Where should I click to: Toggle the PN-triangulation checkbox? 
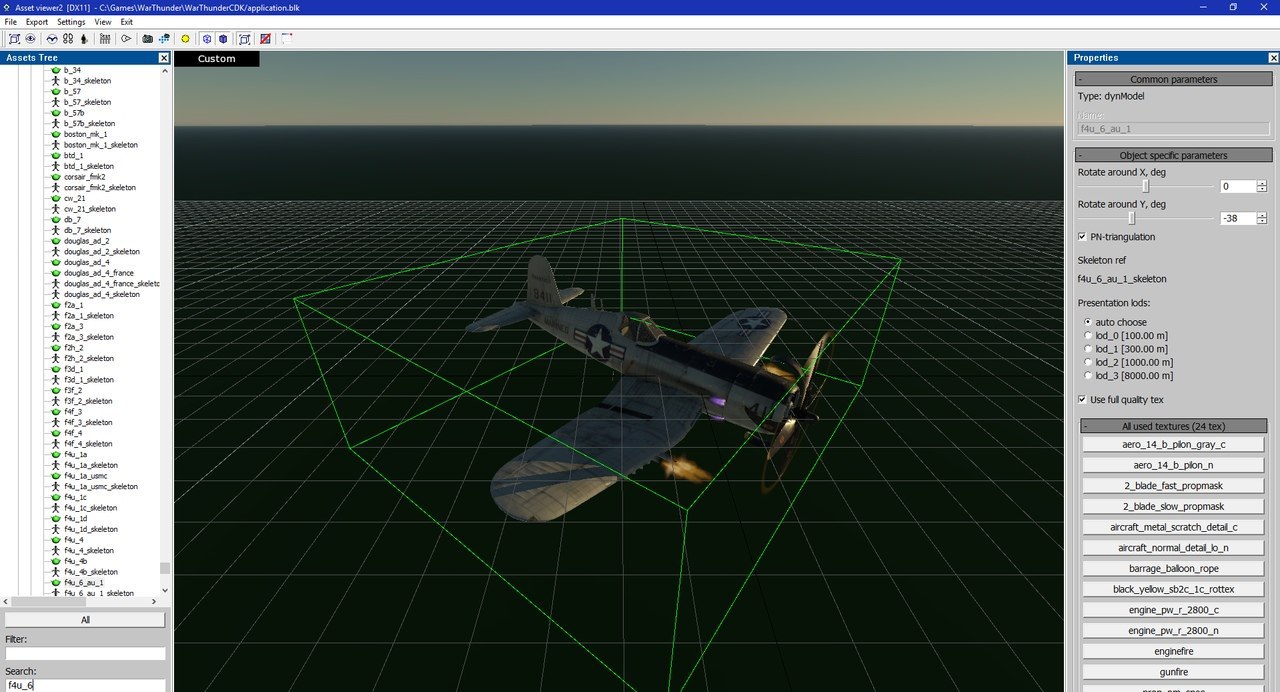tap(1082, 237)
